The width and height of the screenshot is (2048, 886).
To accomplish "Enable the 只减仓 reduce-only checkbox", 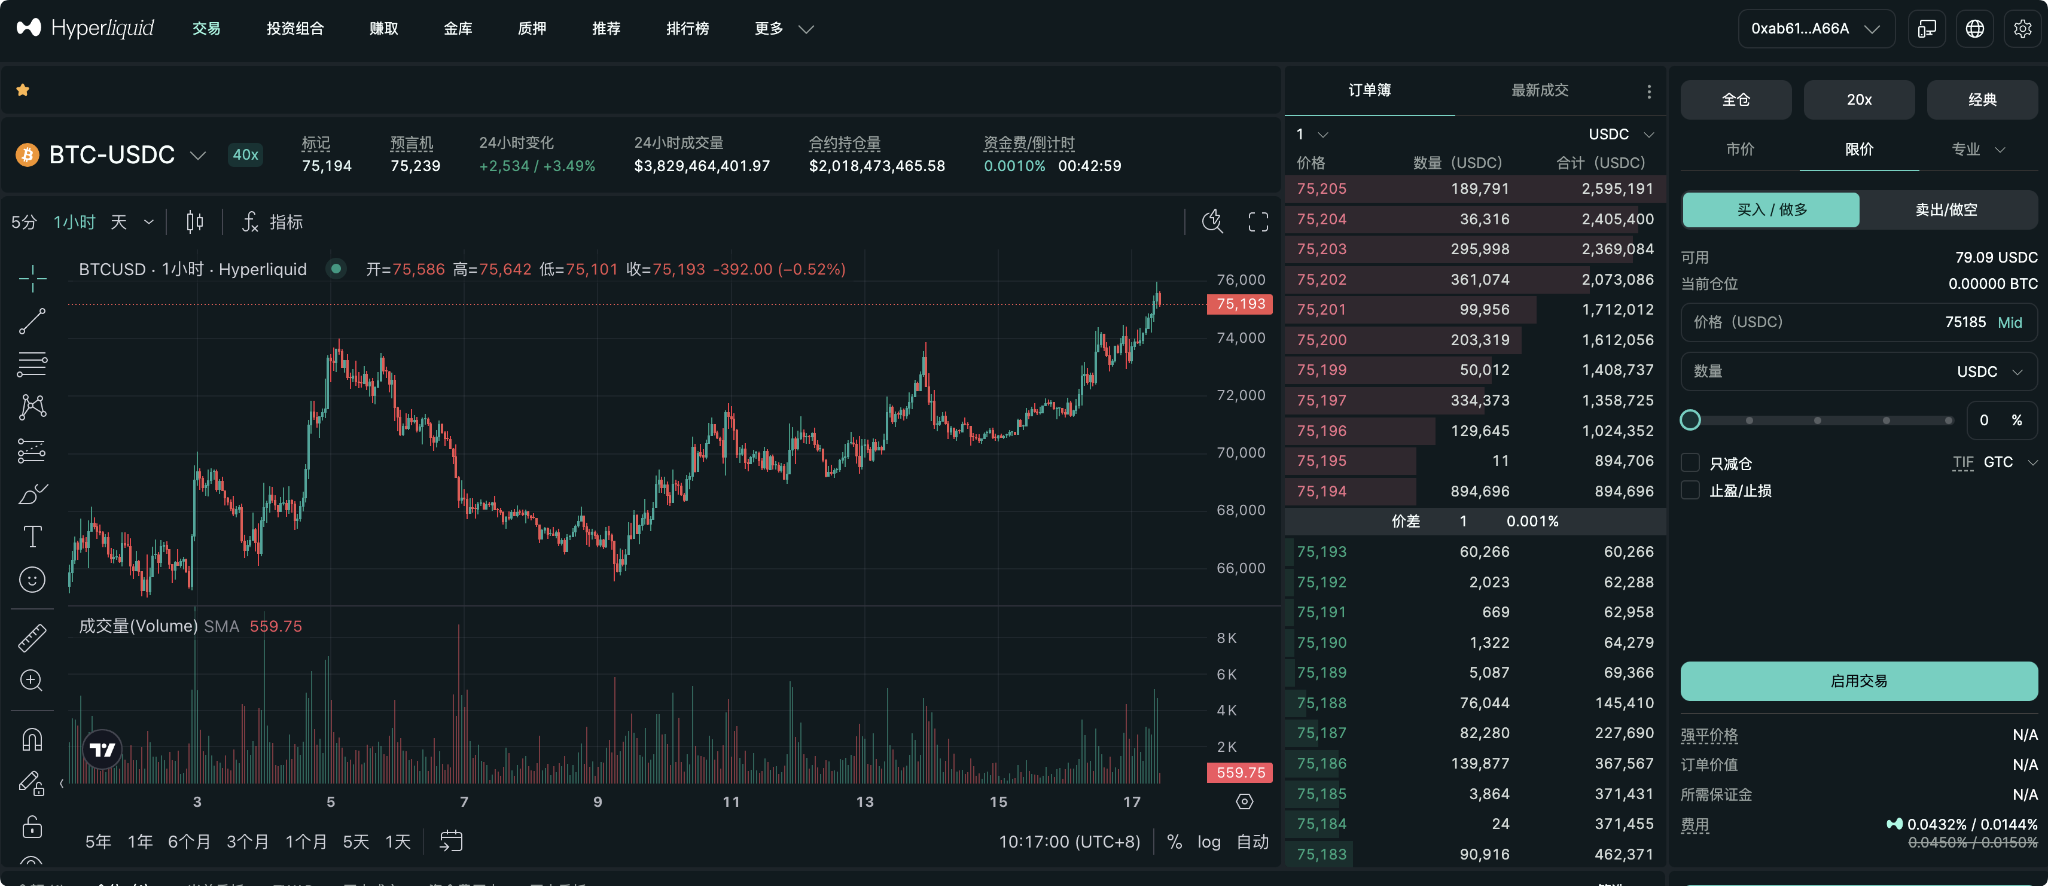I will (x=1691, y=463).
